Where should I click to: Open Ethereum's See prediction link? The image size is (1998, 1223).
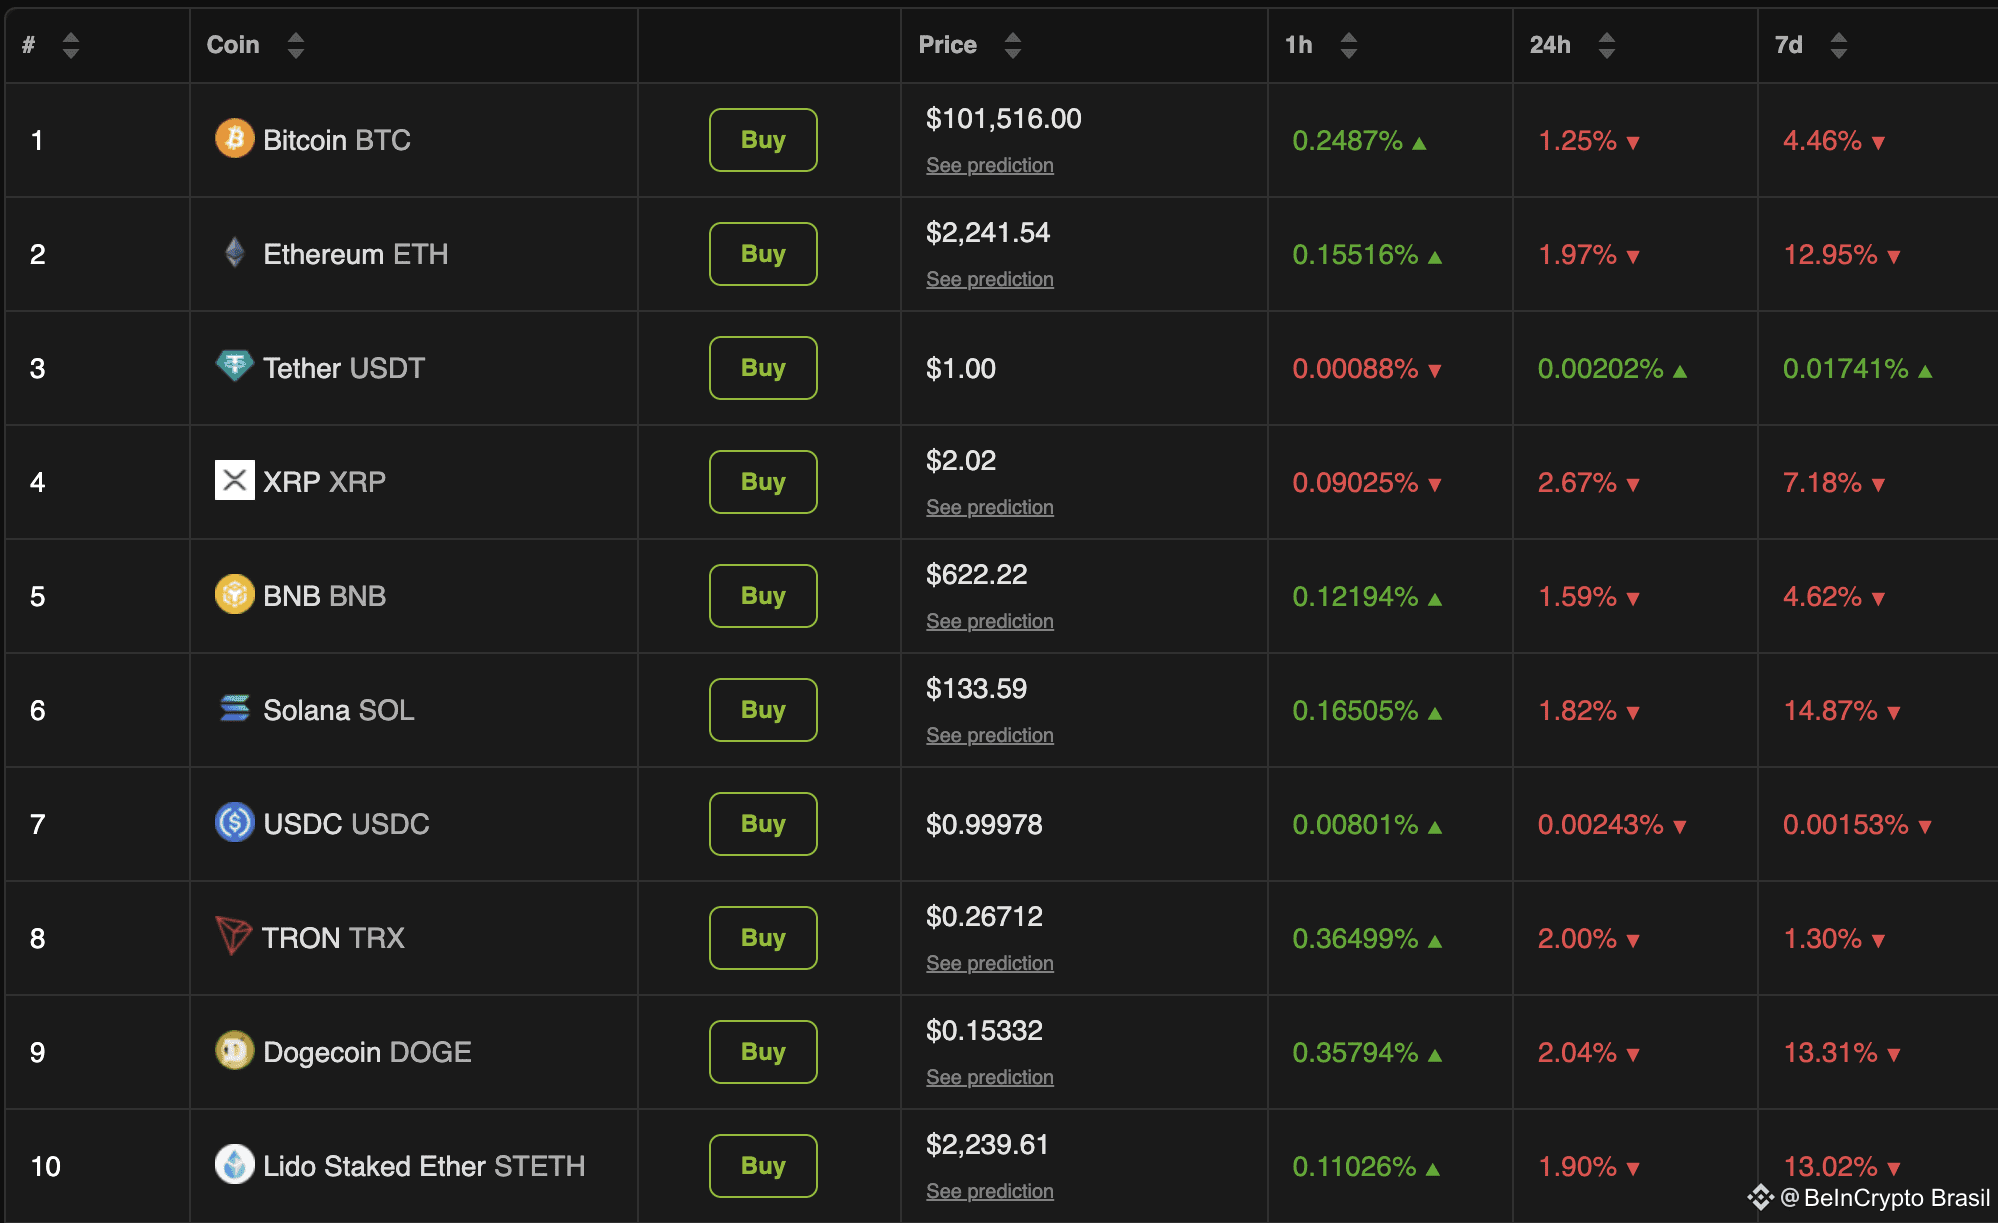[x=990, y=279]
